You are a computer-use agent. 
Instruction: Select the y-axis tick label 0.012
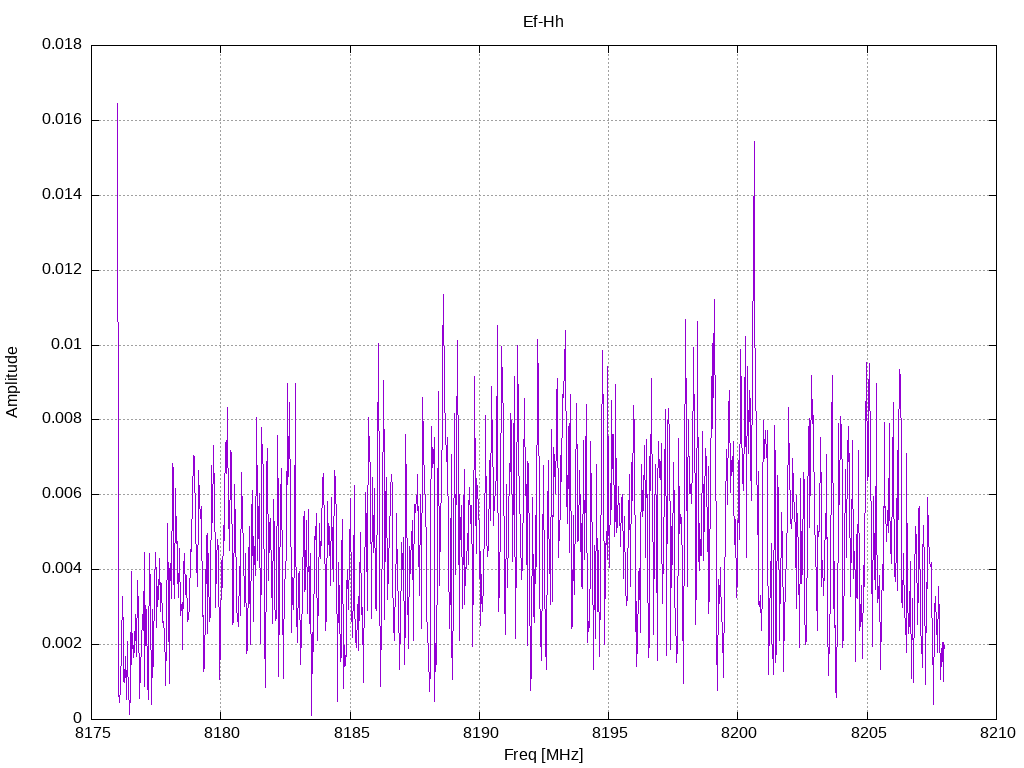62,269
